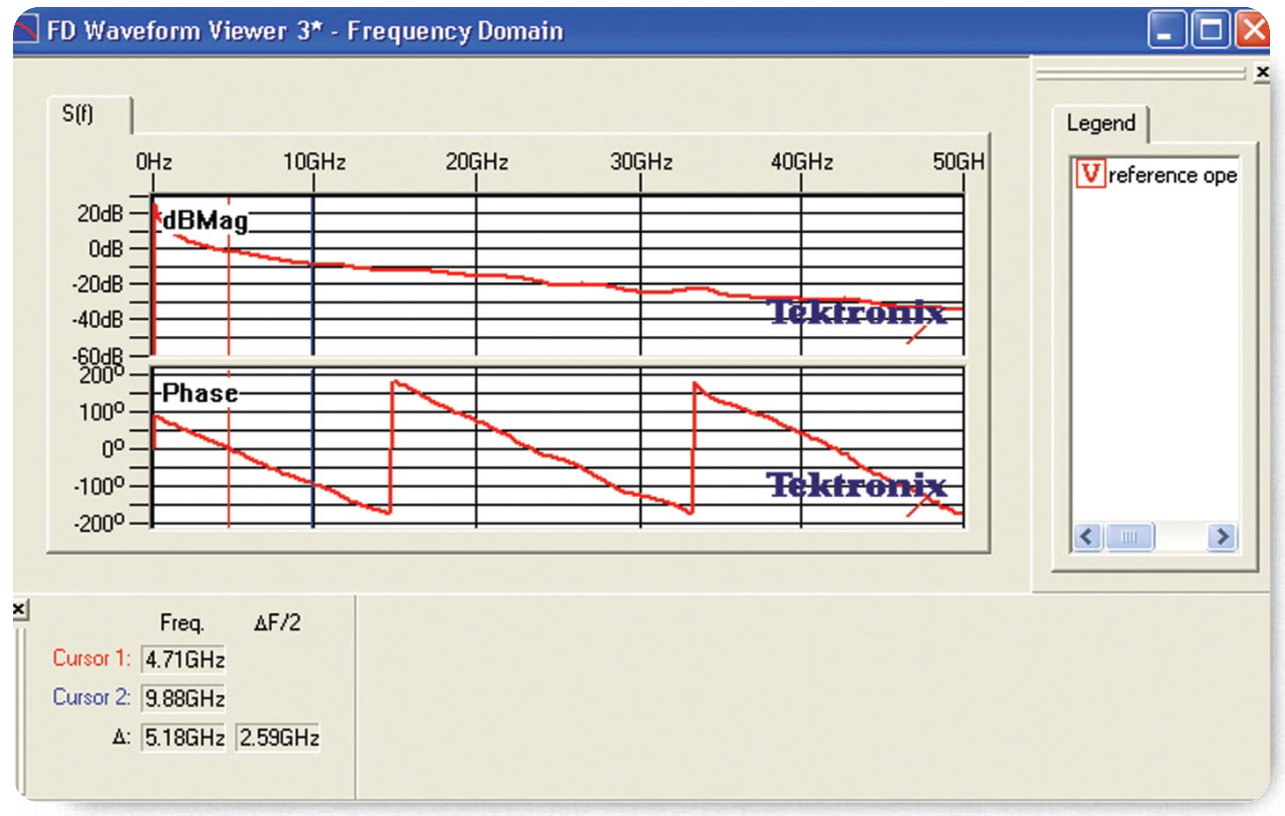The image size is (1285, 816).
Task: Close the cursor readout panel
Action: 20,609
